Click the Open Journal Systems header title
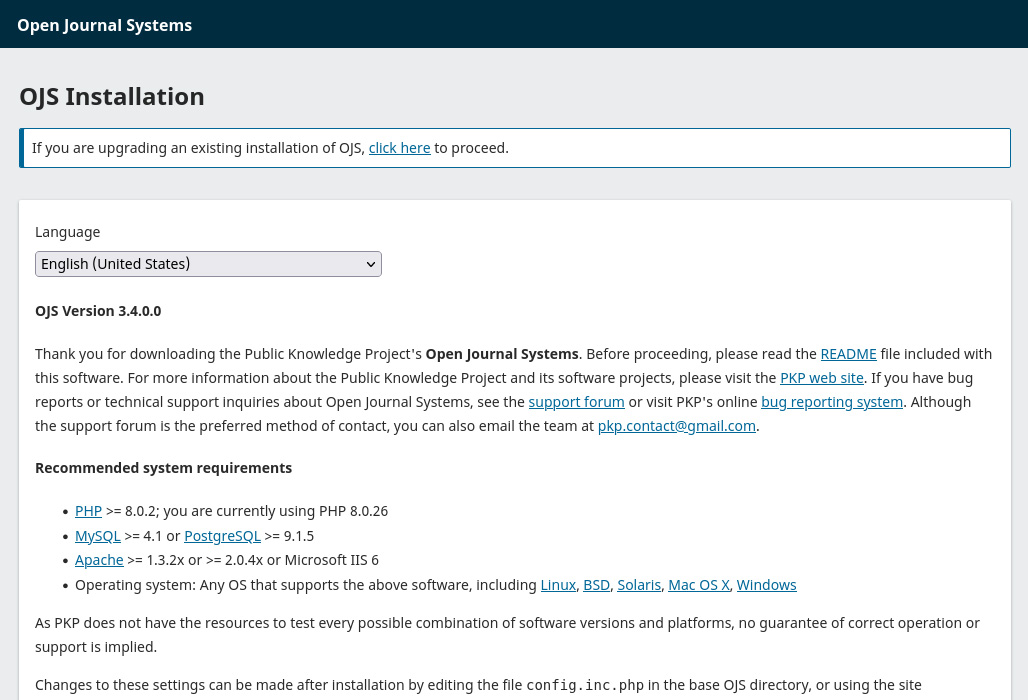 point(104,25)
